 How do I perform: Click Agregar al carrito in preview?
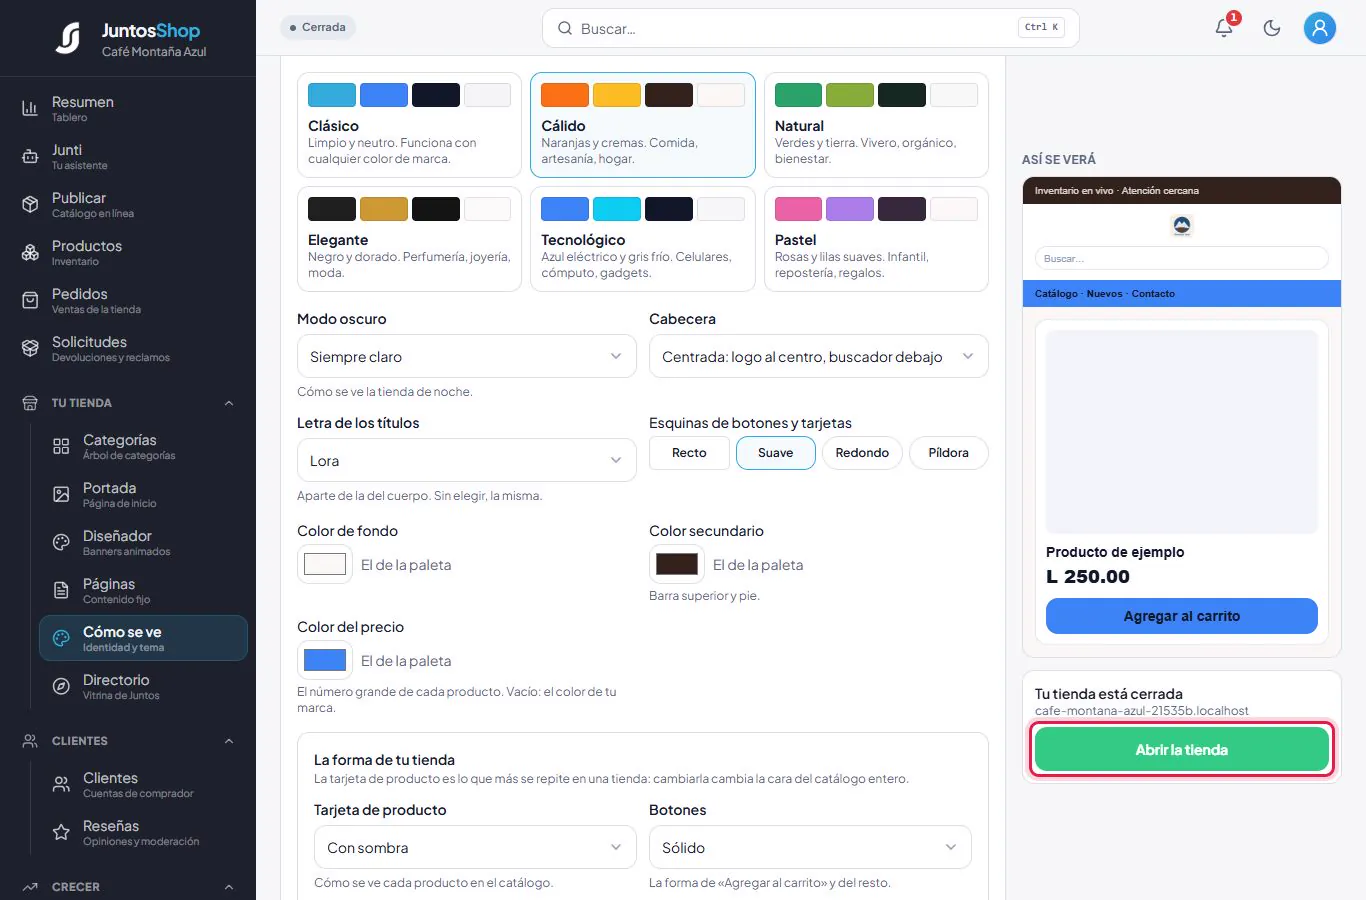1182,616
